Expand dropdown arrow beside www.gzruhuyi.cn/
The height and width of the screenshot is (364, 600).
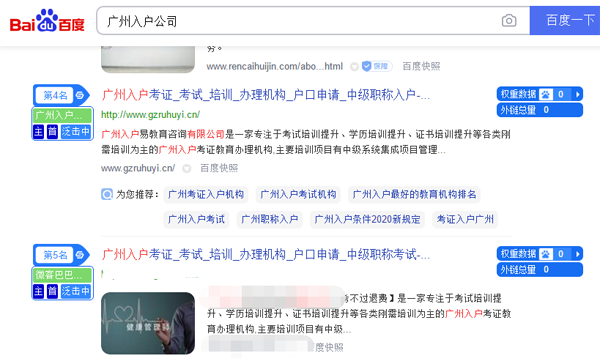pos(186,168)
